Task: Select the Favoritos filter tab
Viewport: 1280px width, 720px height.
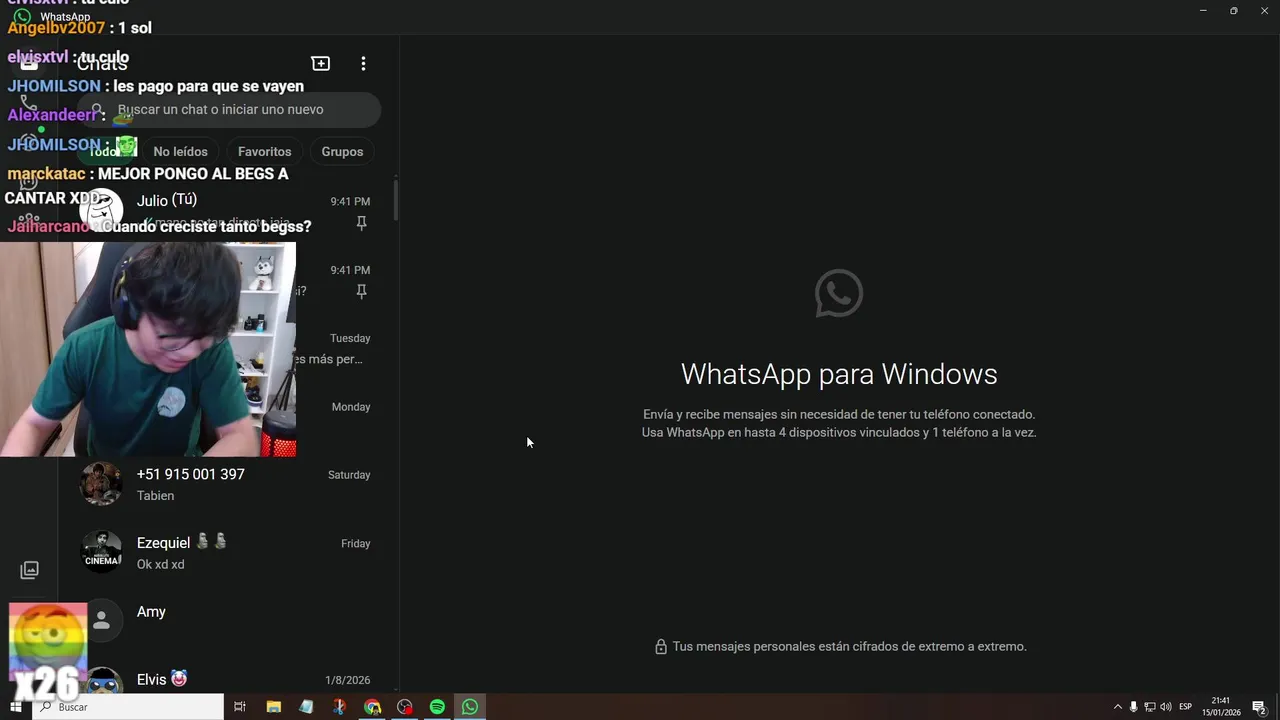Action: (264, 152)
